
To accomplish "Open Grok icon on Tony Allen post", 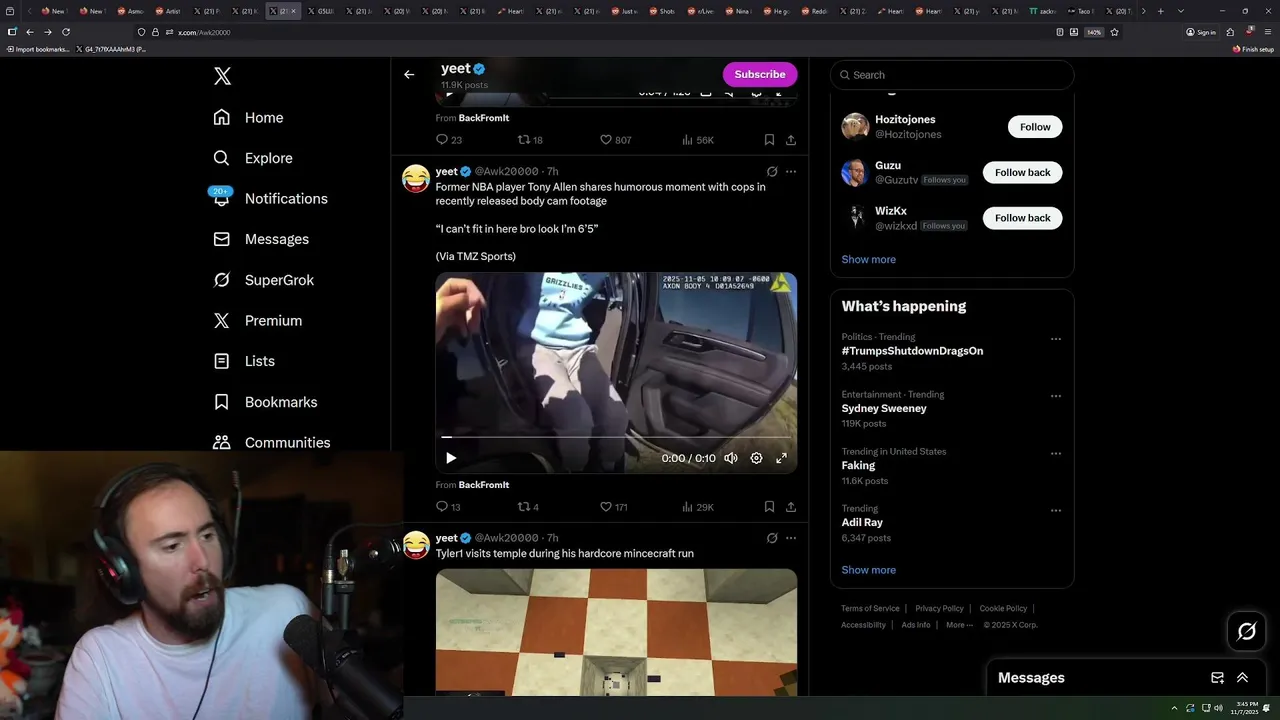I will tap(772, 172).
